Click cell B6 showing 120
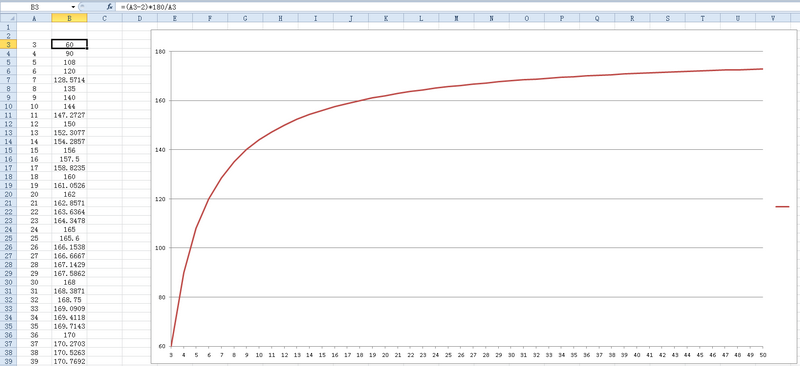800x366 pixels. click(69, 71)
